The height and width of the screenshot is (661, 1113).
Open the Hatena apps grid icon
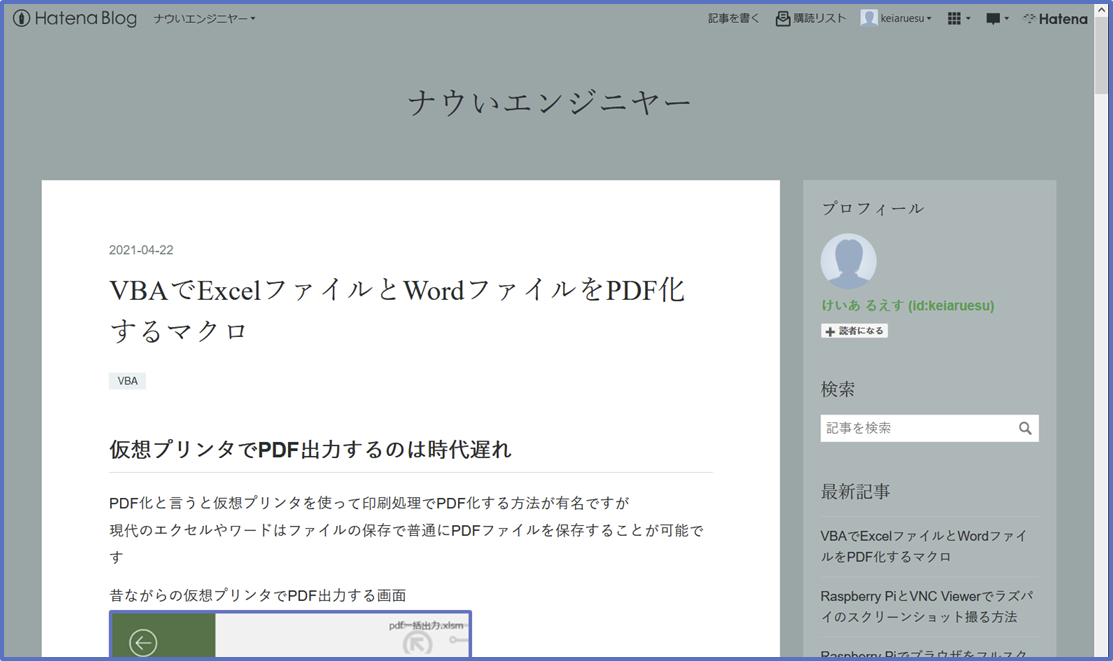953,18
